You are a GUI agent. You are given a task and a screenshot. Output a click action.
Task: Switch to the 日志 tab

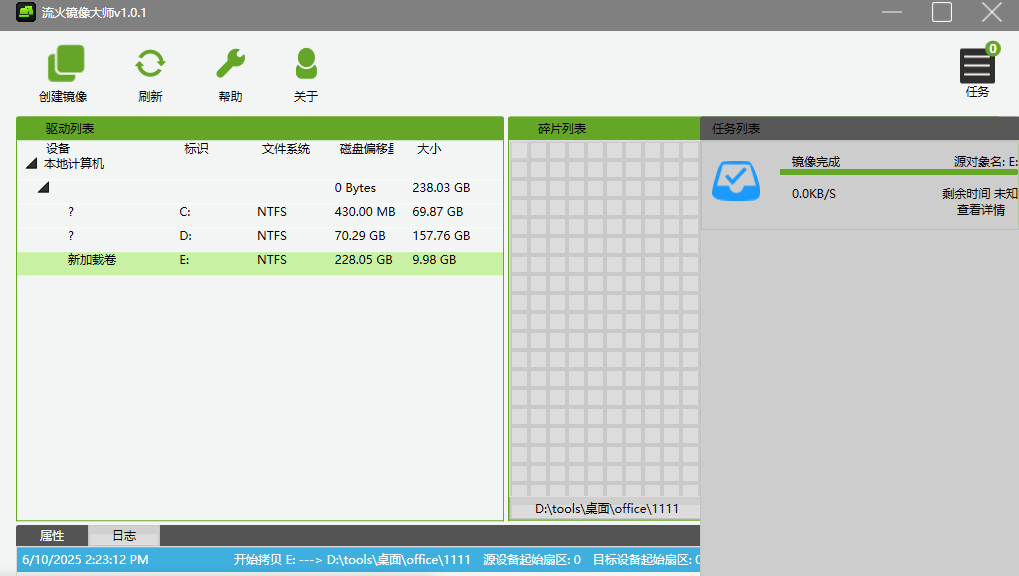point(124,536)
